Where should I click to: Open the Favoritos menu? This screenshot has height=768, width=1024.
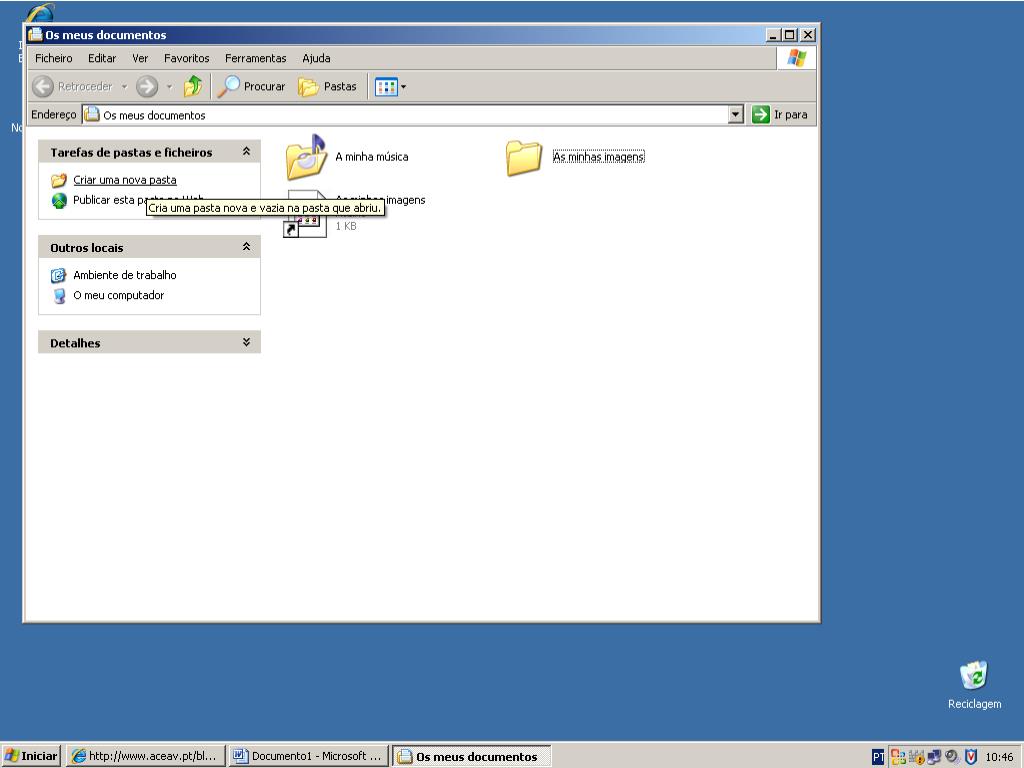click(x=187, y=58)
